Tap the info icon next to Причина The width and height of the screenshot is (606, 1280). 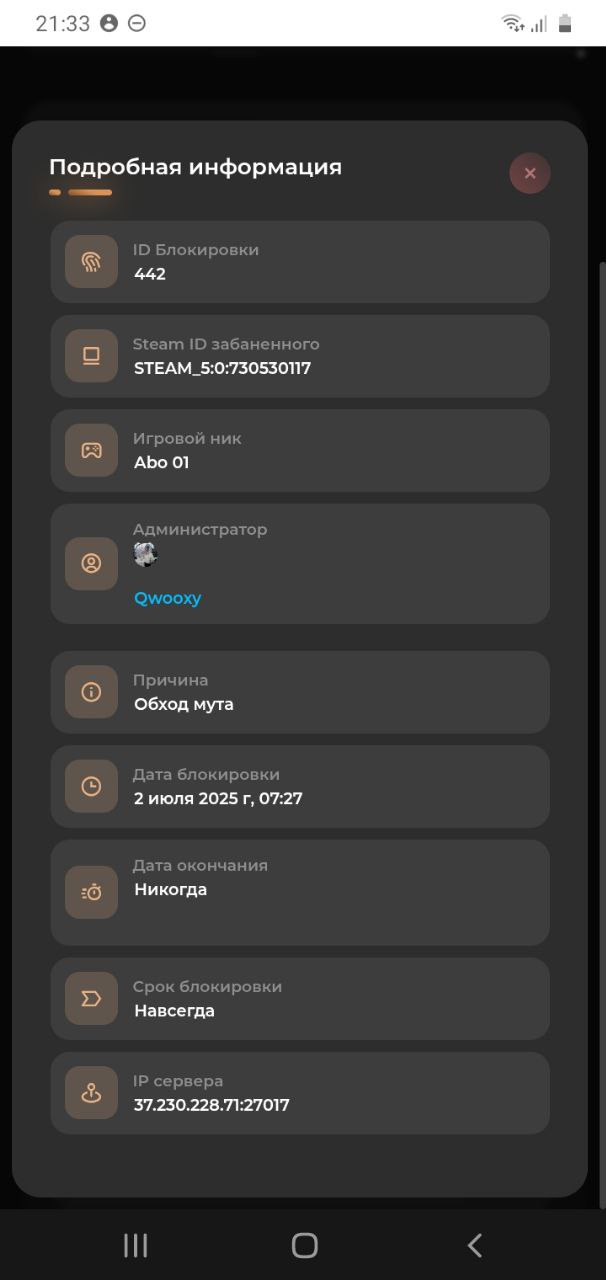tap(91, 692)
